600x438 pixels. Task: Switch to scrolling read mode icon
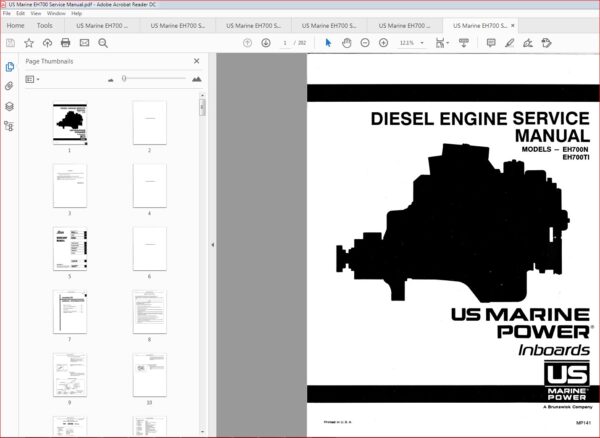[x=464, y=43]
